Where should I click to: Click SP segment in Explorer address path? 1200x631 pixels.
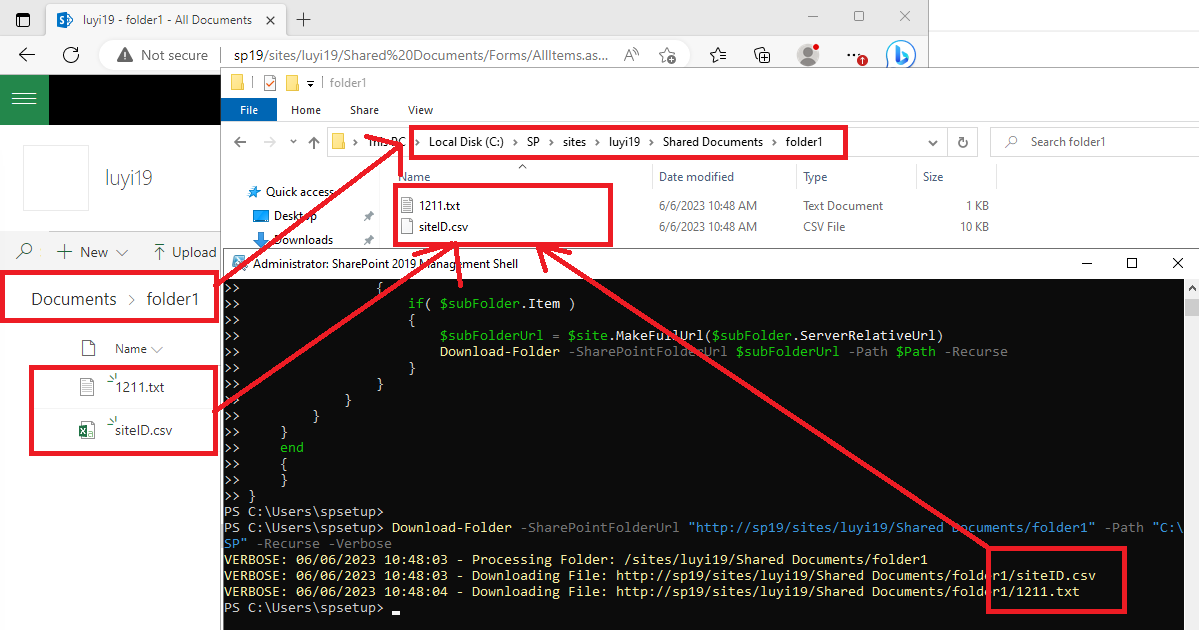click(x=533, y=142)
